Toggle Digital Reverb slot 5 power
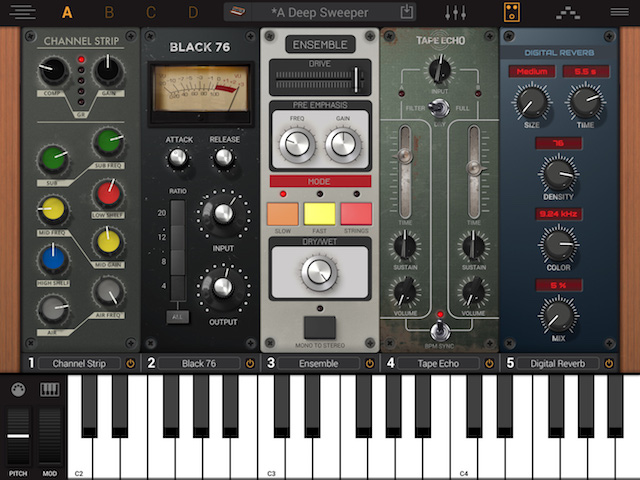Screen dimensions: 640x480 tap(609, 363)
